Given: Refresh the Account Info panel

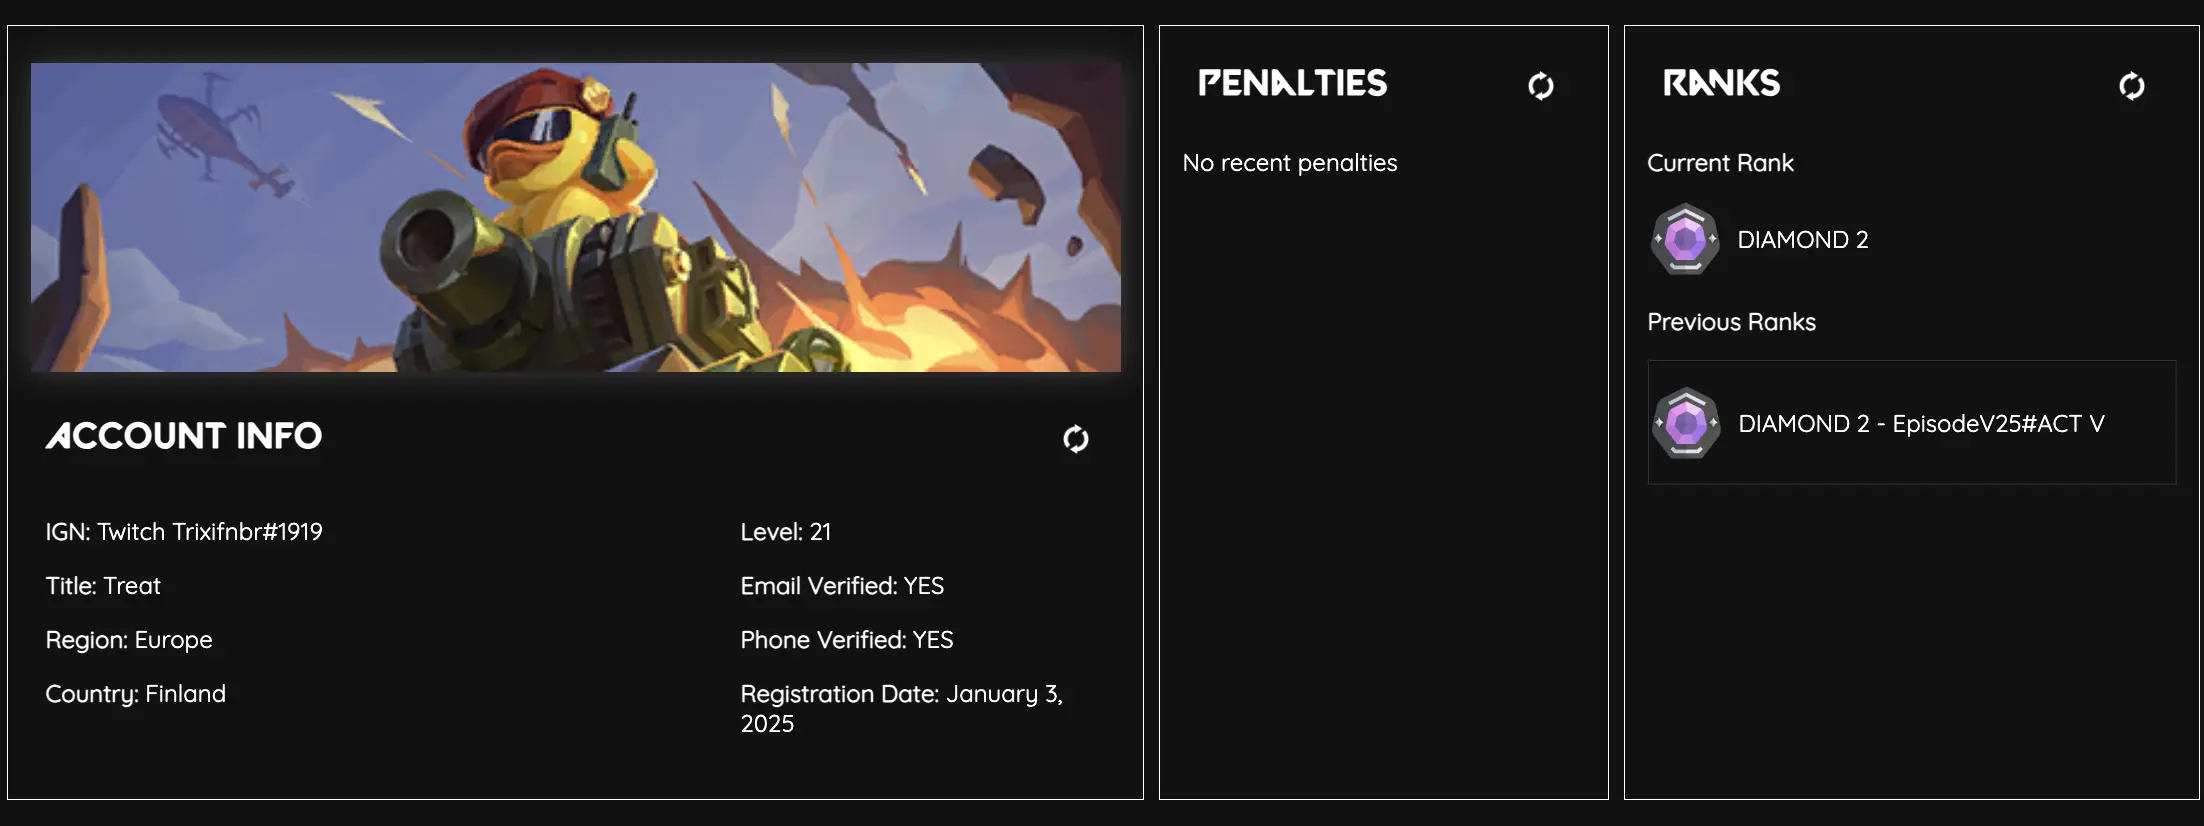Looking at the screenshot, I should point(1076,439).
